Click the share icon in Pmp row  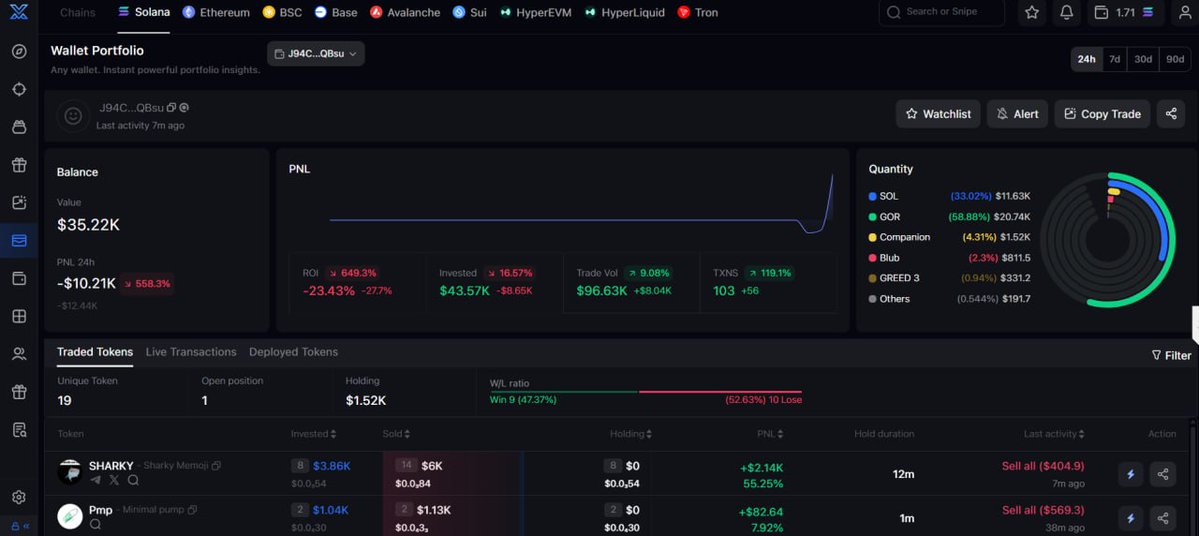pyautogui.click(x=1163, y=518)
